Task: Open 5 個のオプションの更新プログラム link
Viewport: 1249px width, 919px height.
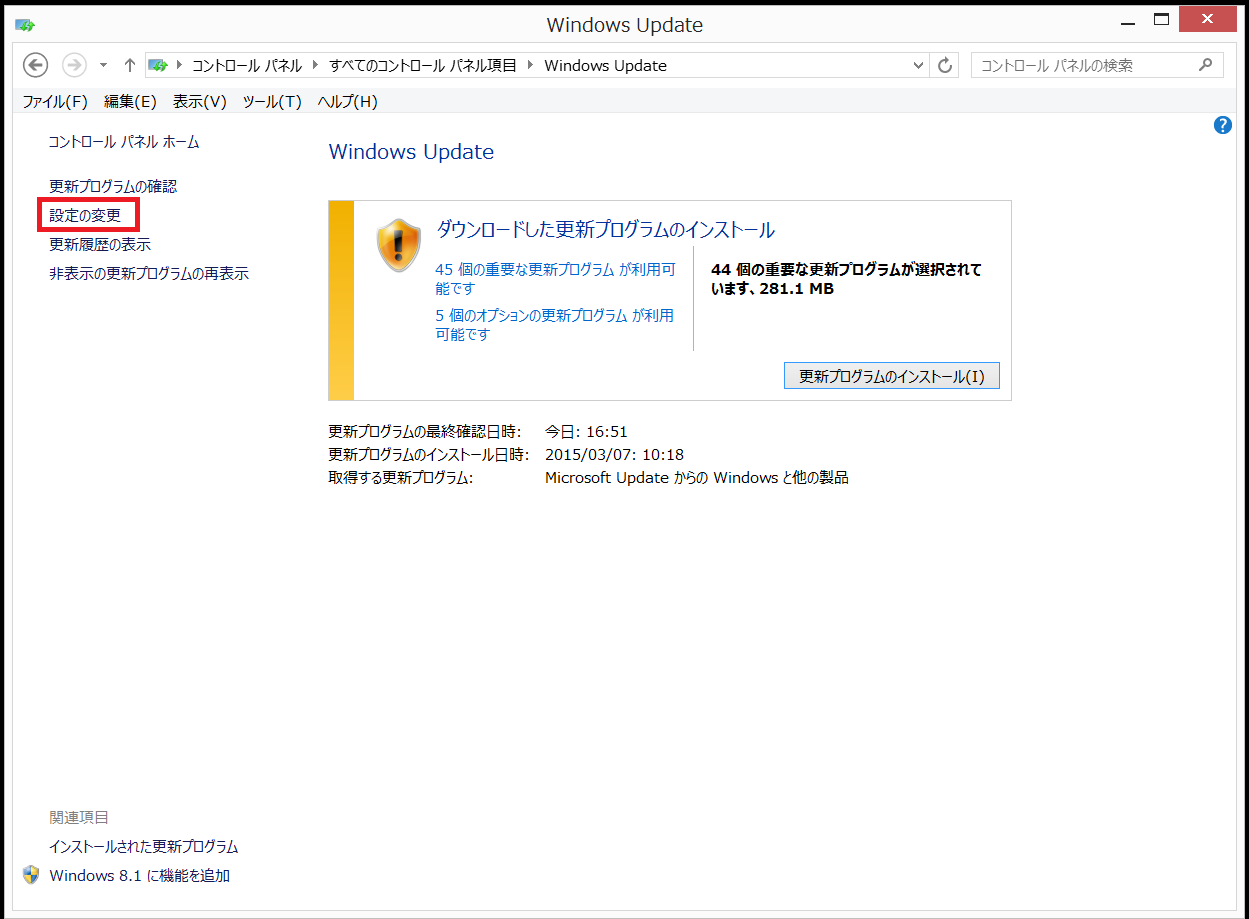Action: click(554, 315)
